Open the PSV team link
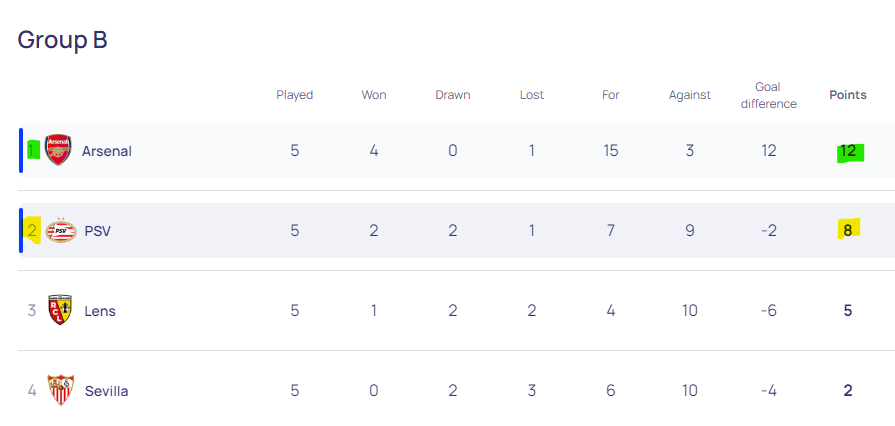 [x=98, y=231]
